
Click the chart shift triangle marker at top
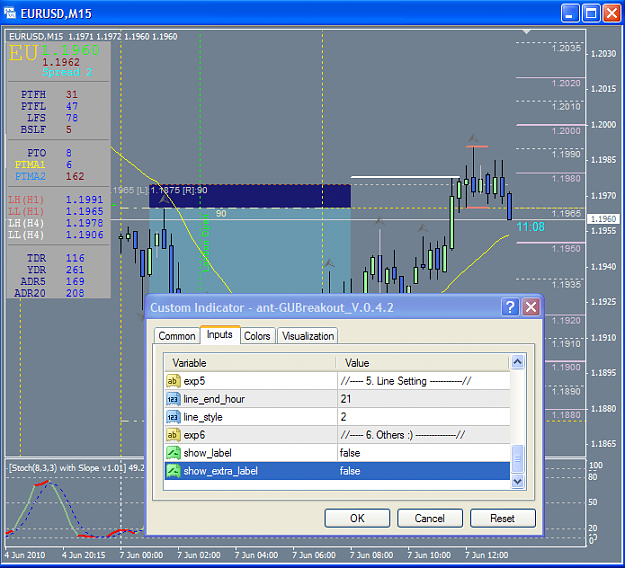pos(527,31)
